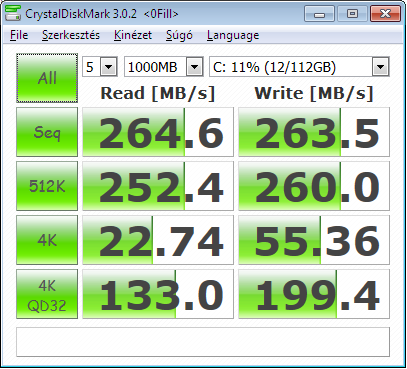Close the CrystalDiskMark window

click(385, 14)
